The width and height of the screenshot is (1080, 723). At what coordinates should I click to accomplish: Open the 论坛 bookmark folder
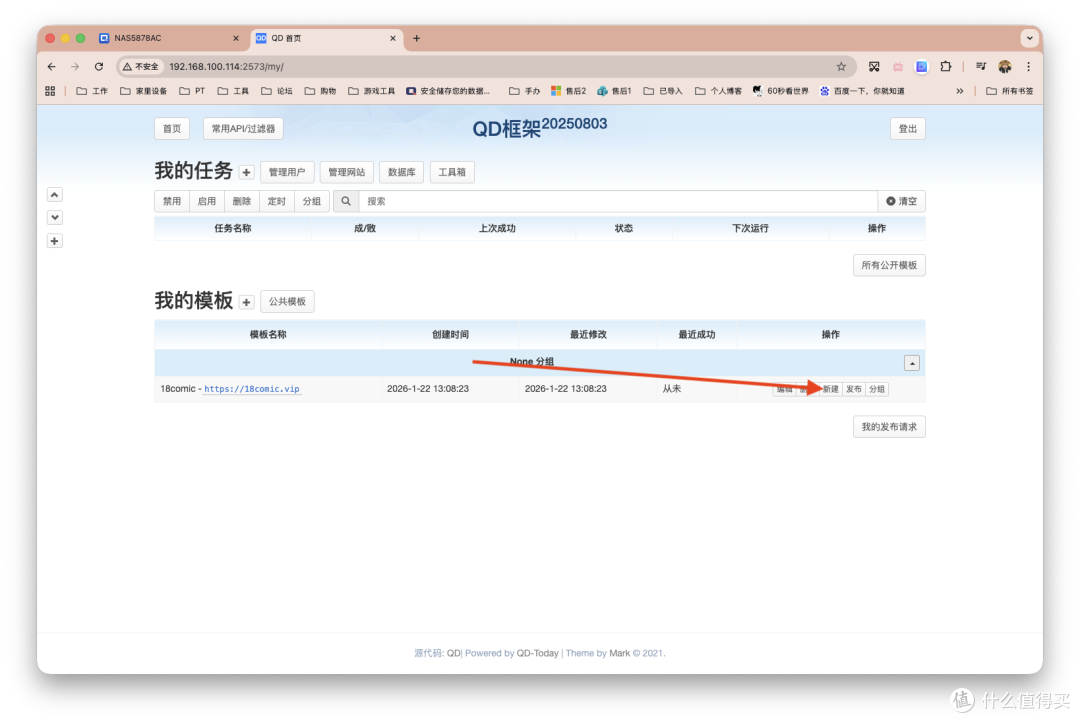click(x=277, y=91)
